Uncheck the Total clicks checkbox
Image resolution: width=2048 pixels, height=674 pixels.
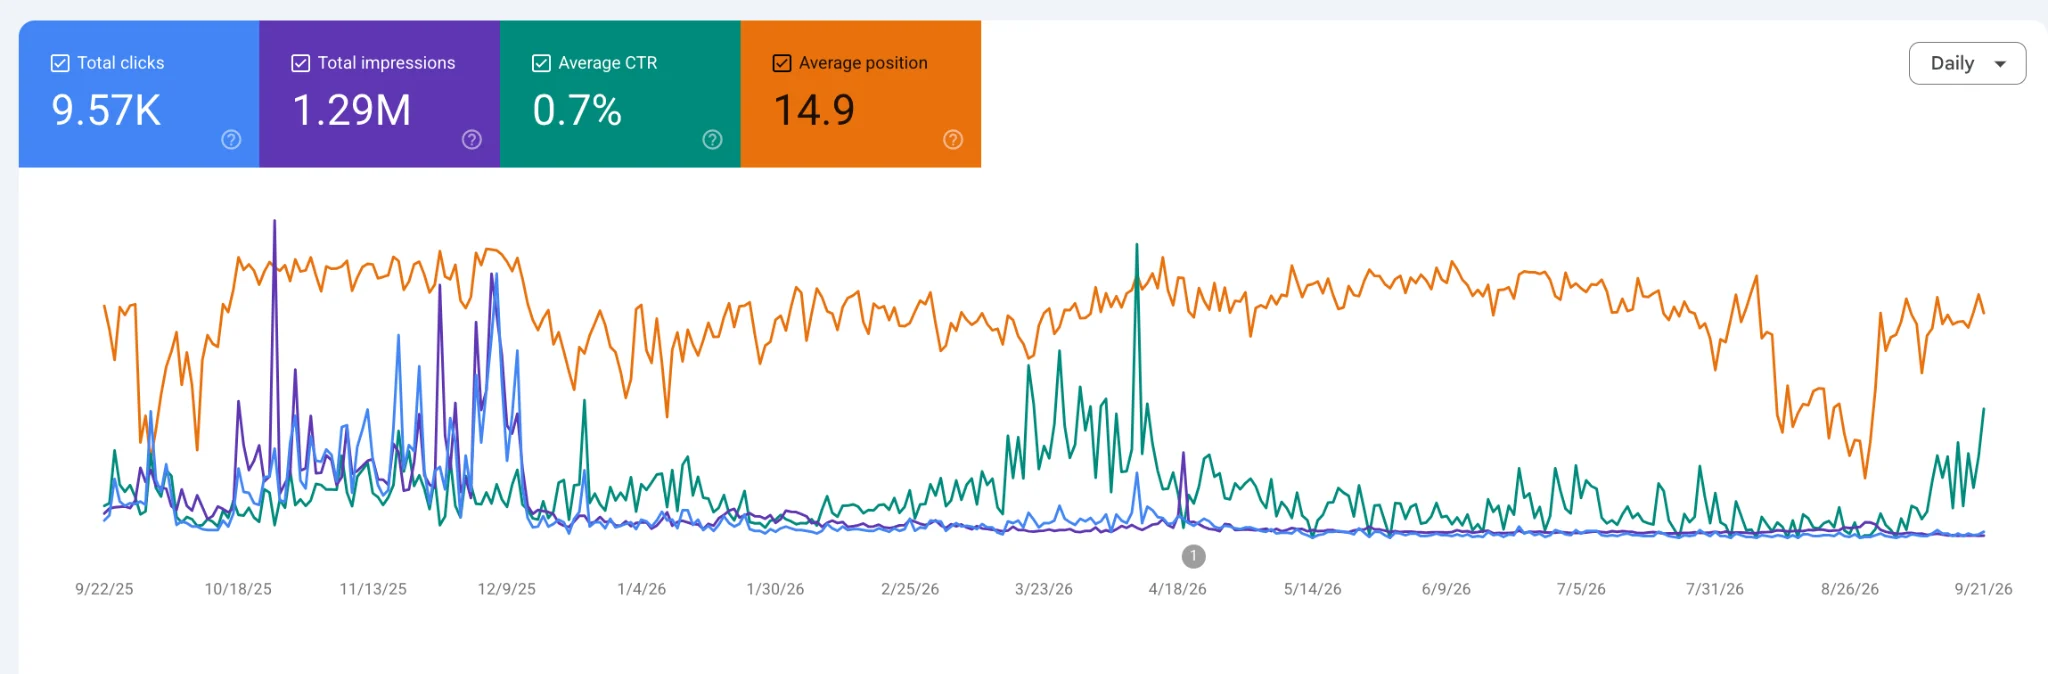[x=60, y=63]
